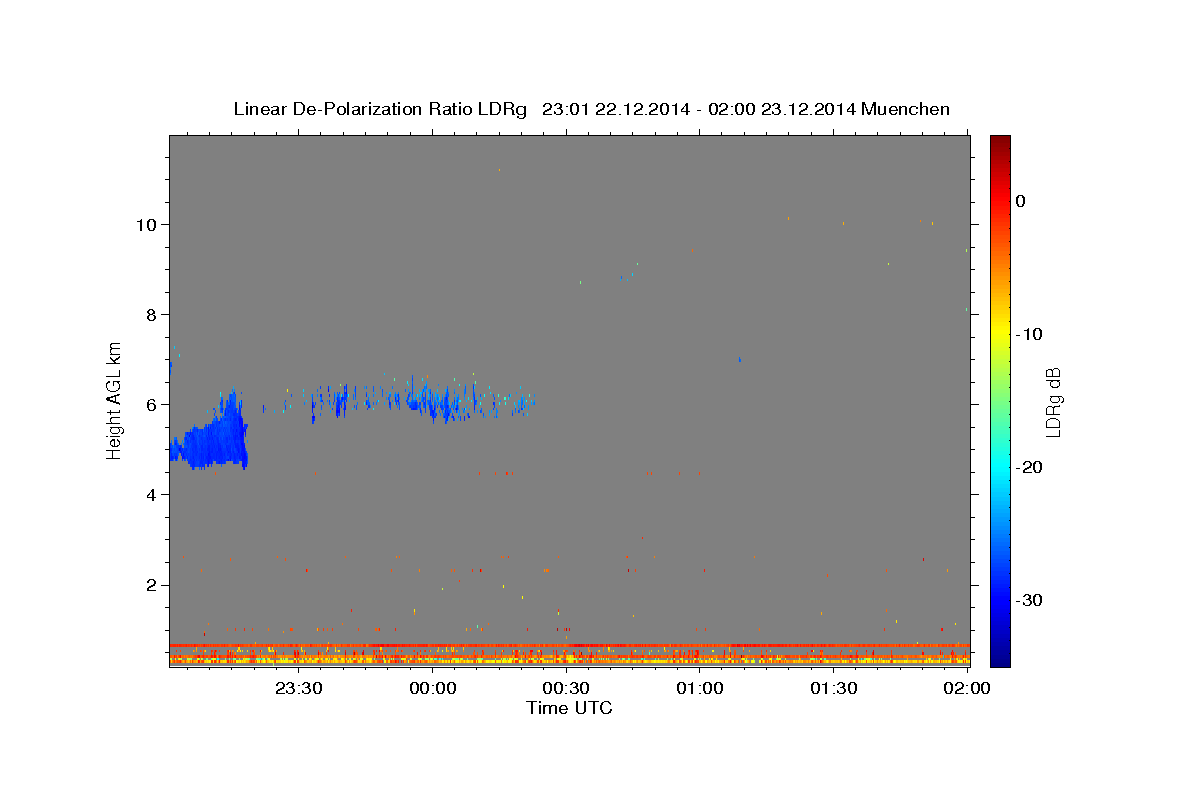Click the colorbar value 0
1200x800 pixels.
1020,201
